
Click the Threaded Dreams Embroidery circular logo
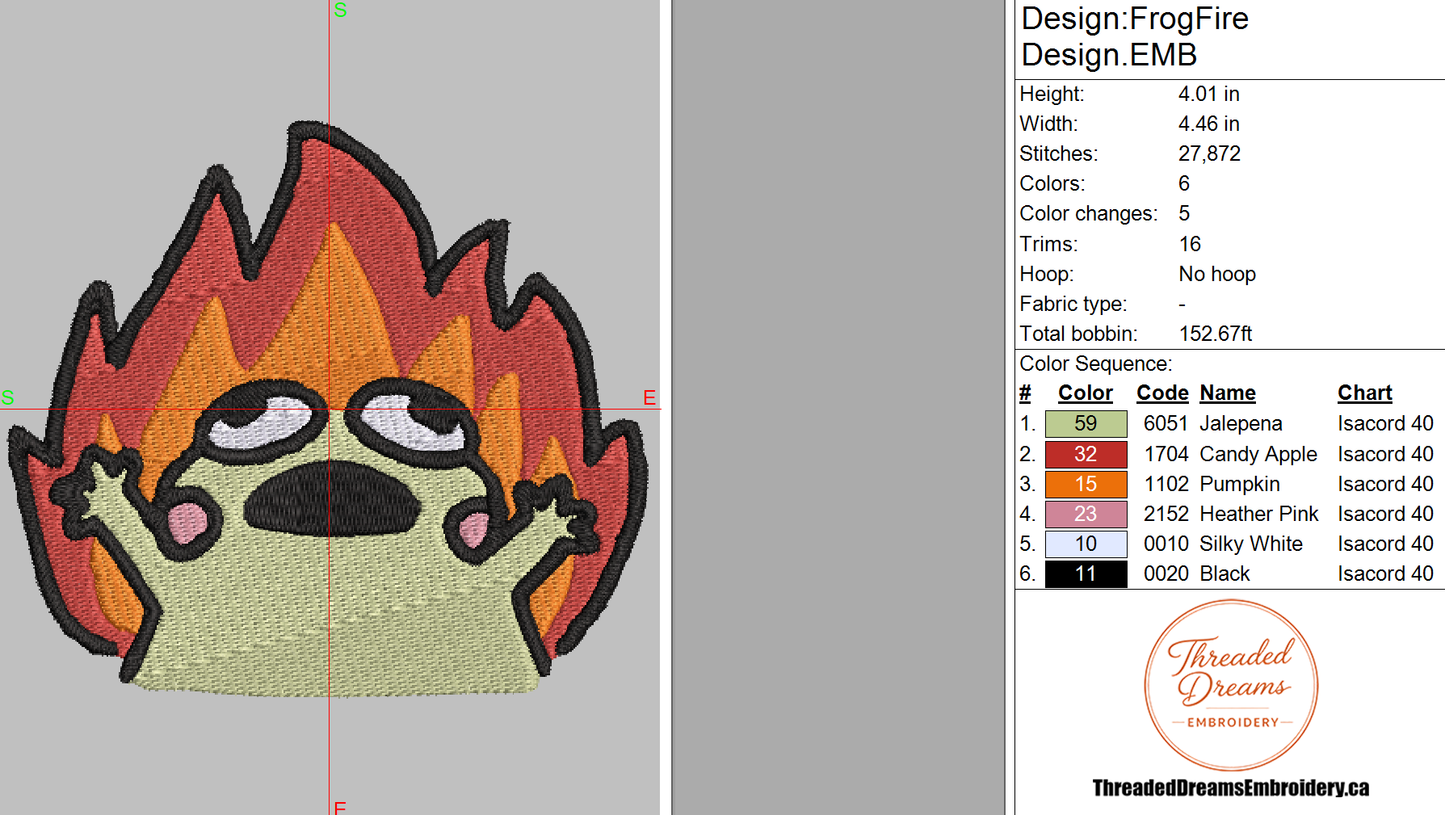click(1231, 685)
